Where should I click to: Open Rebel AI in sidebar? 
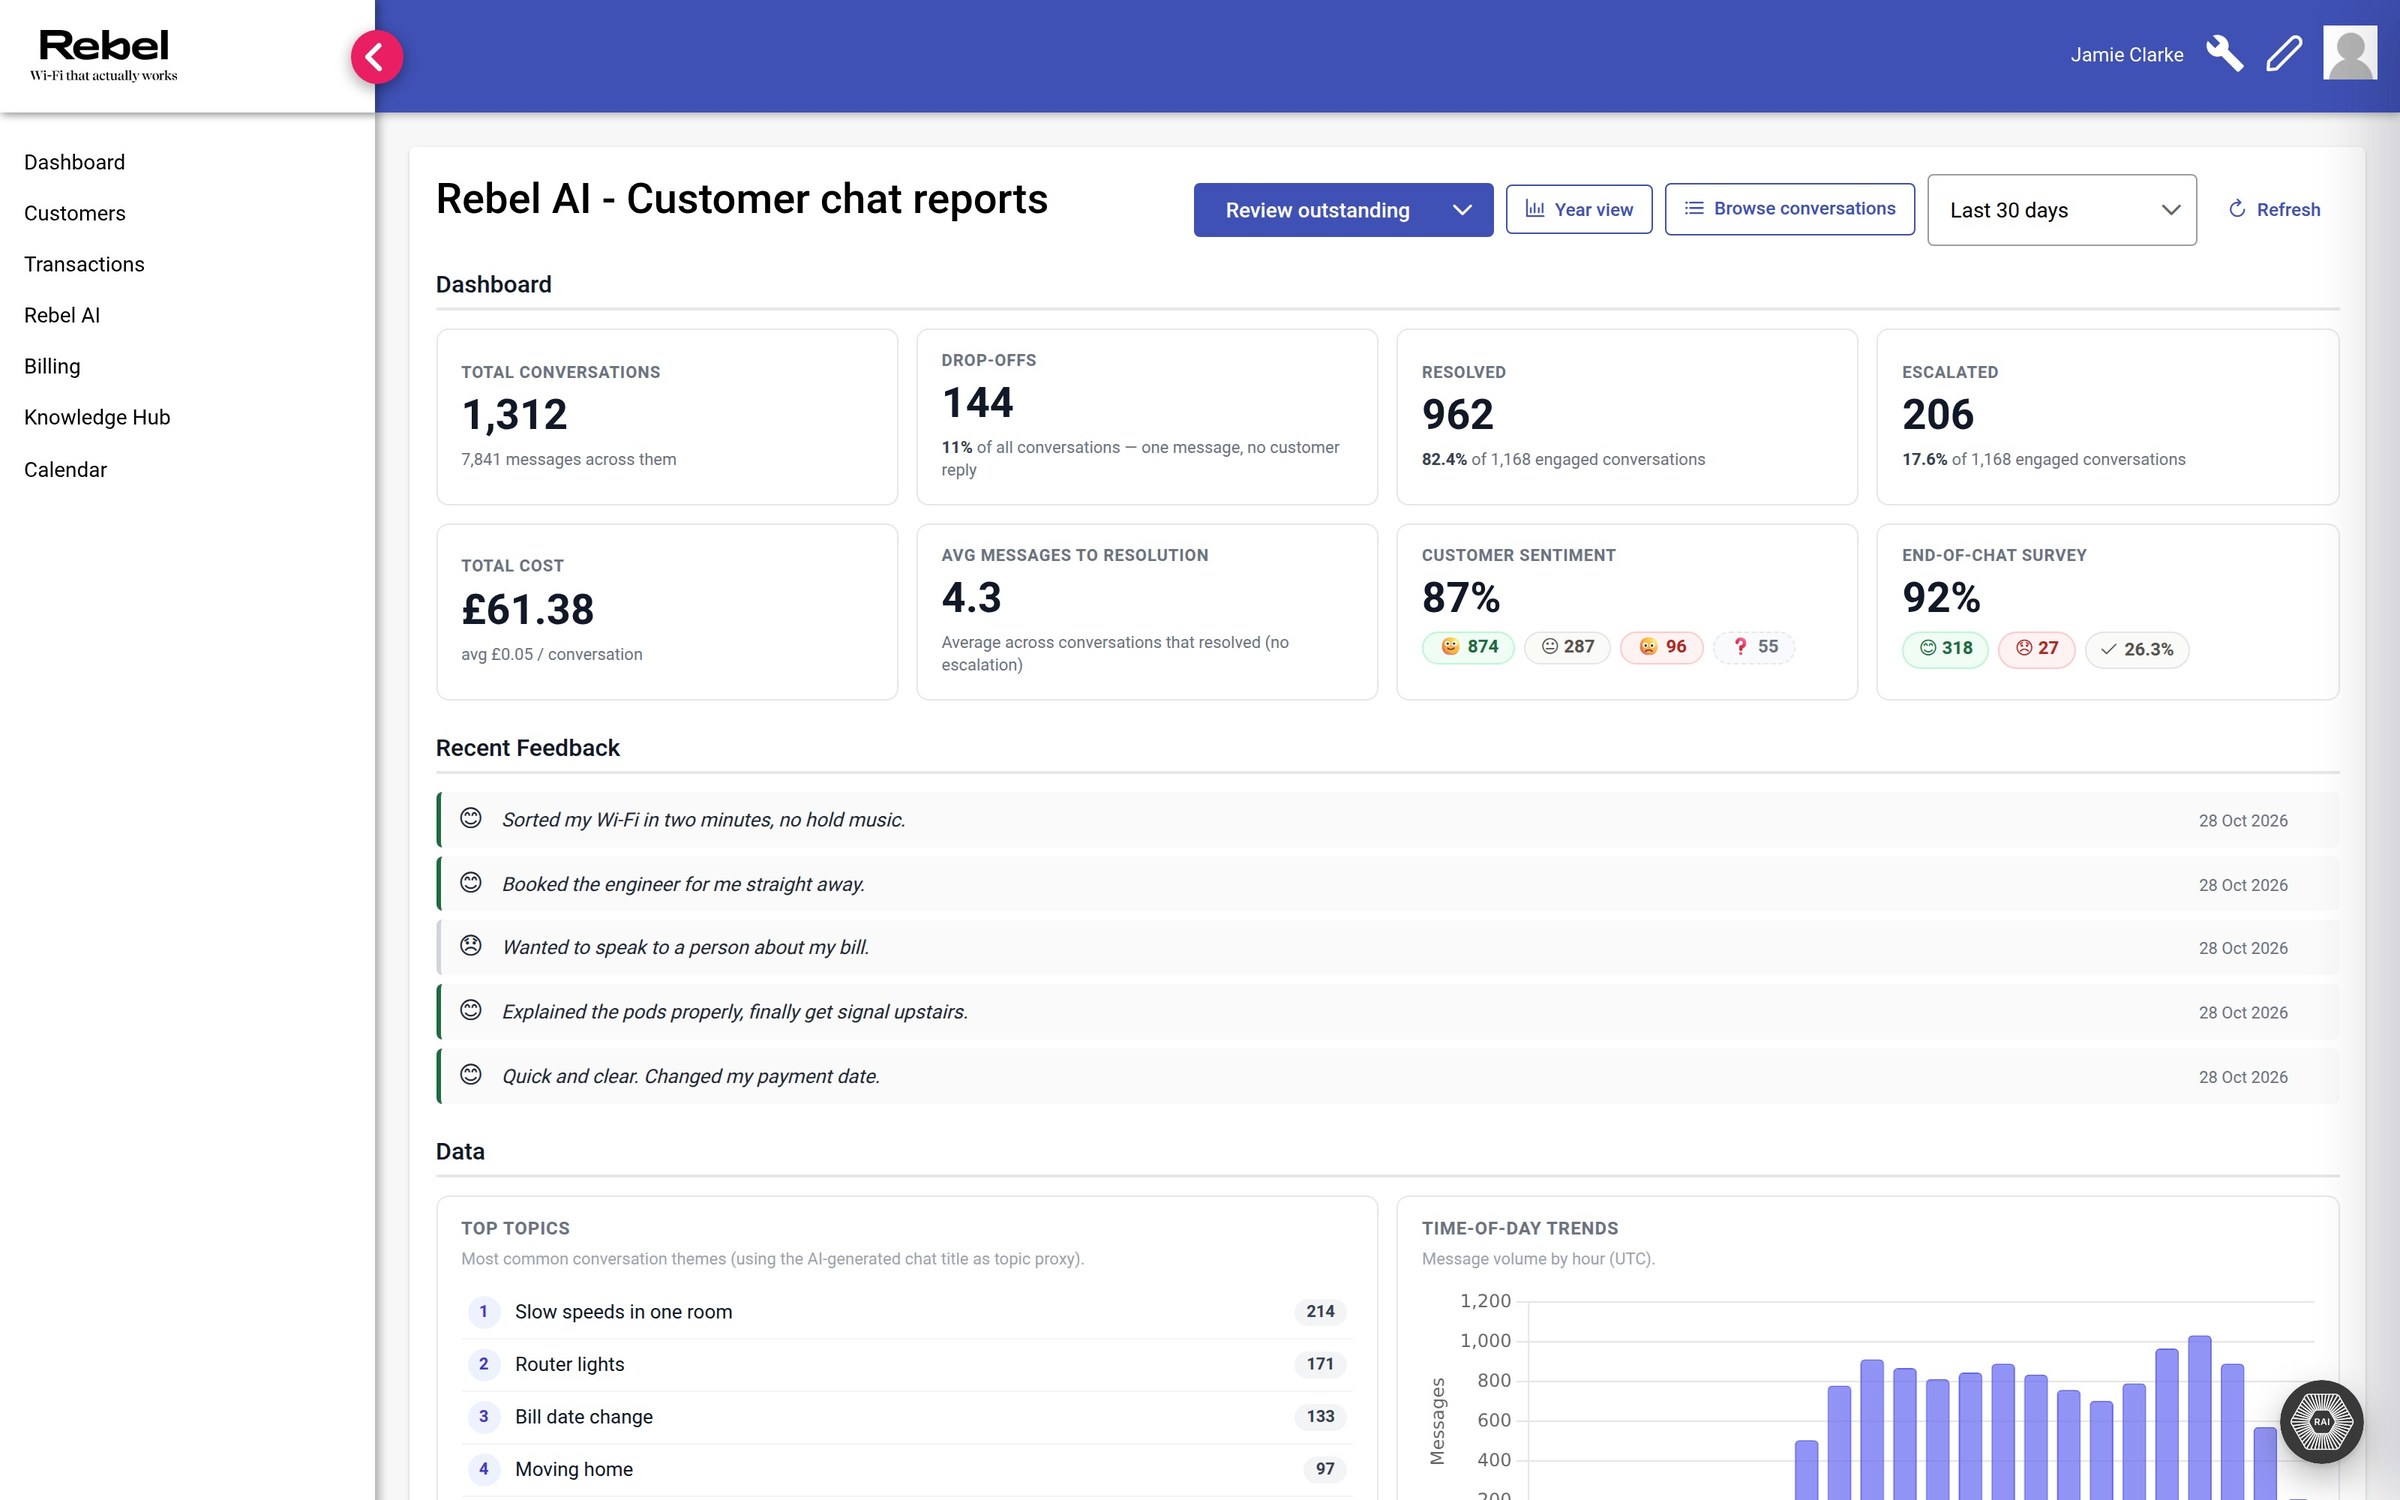62,315
